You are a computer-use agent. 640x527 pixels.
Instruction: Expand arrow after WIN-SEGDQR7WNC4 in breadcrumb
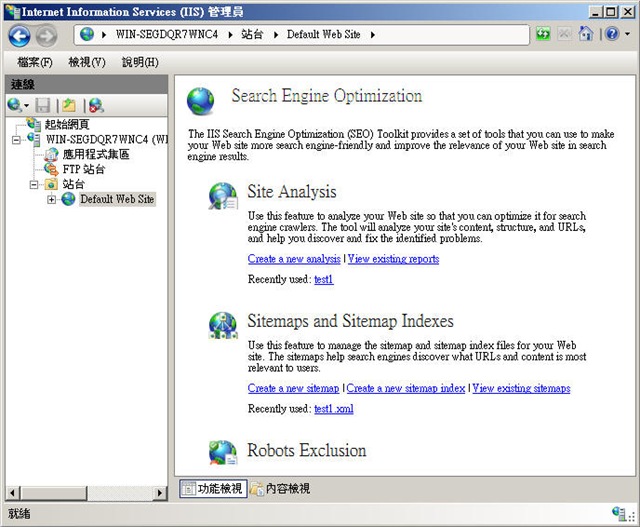231,35
